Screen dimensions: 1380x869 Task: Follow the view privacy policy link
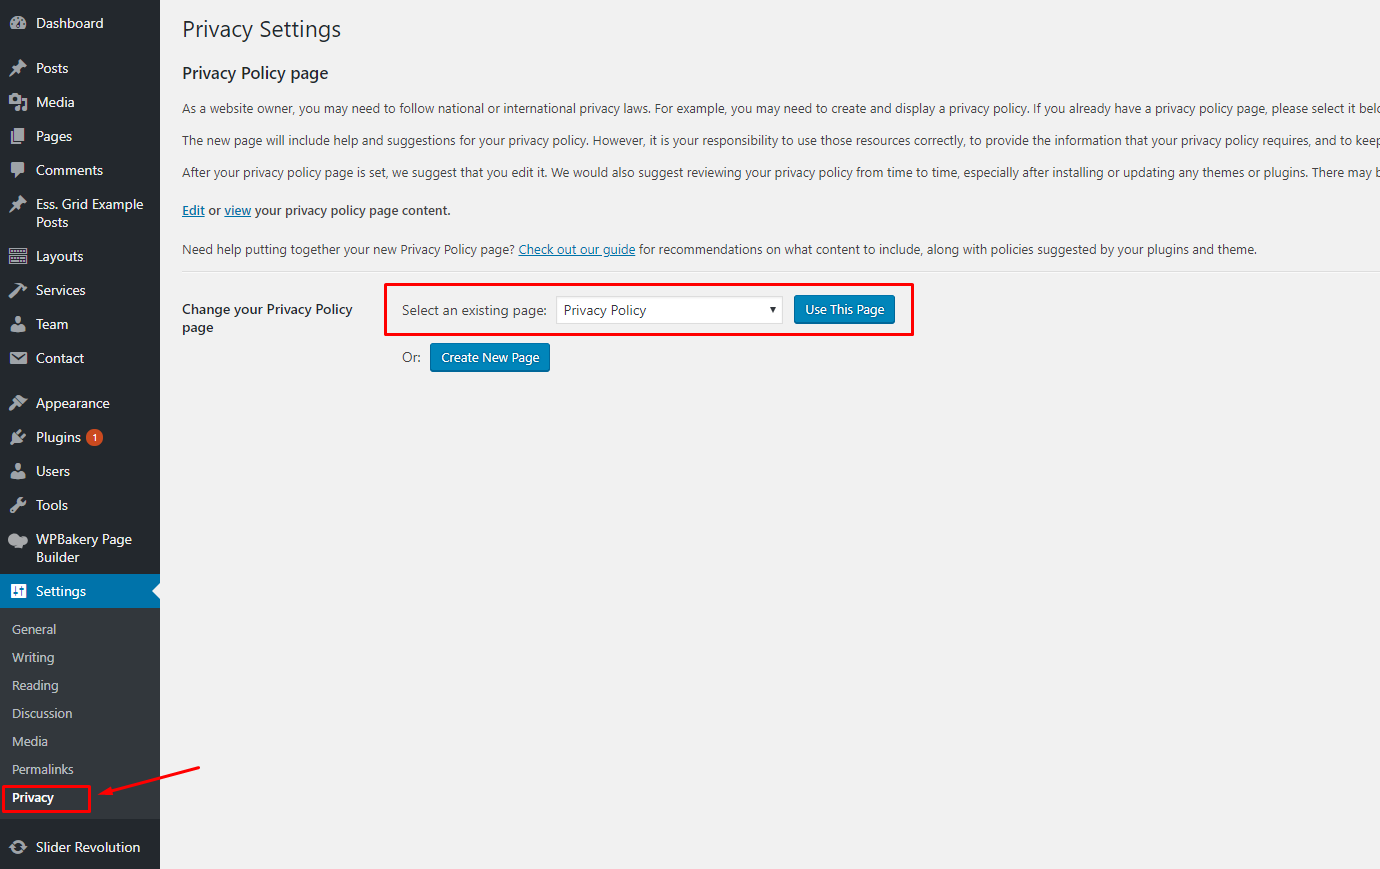237,211
